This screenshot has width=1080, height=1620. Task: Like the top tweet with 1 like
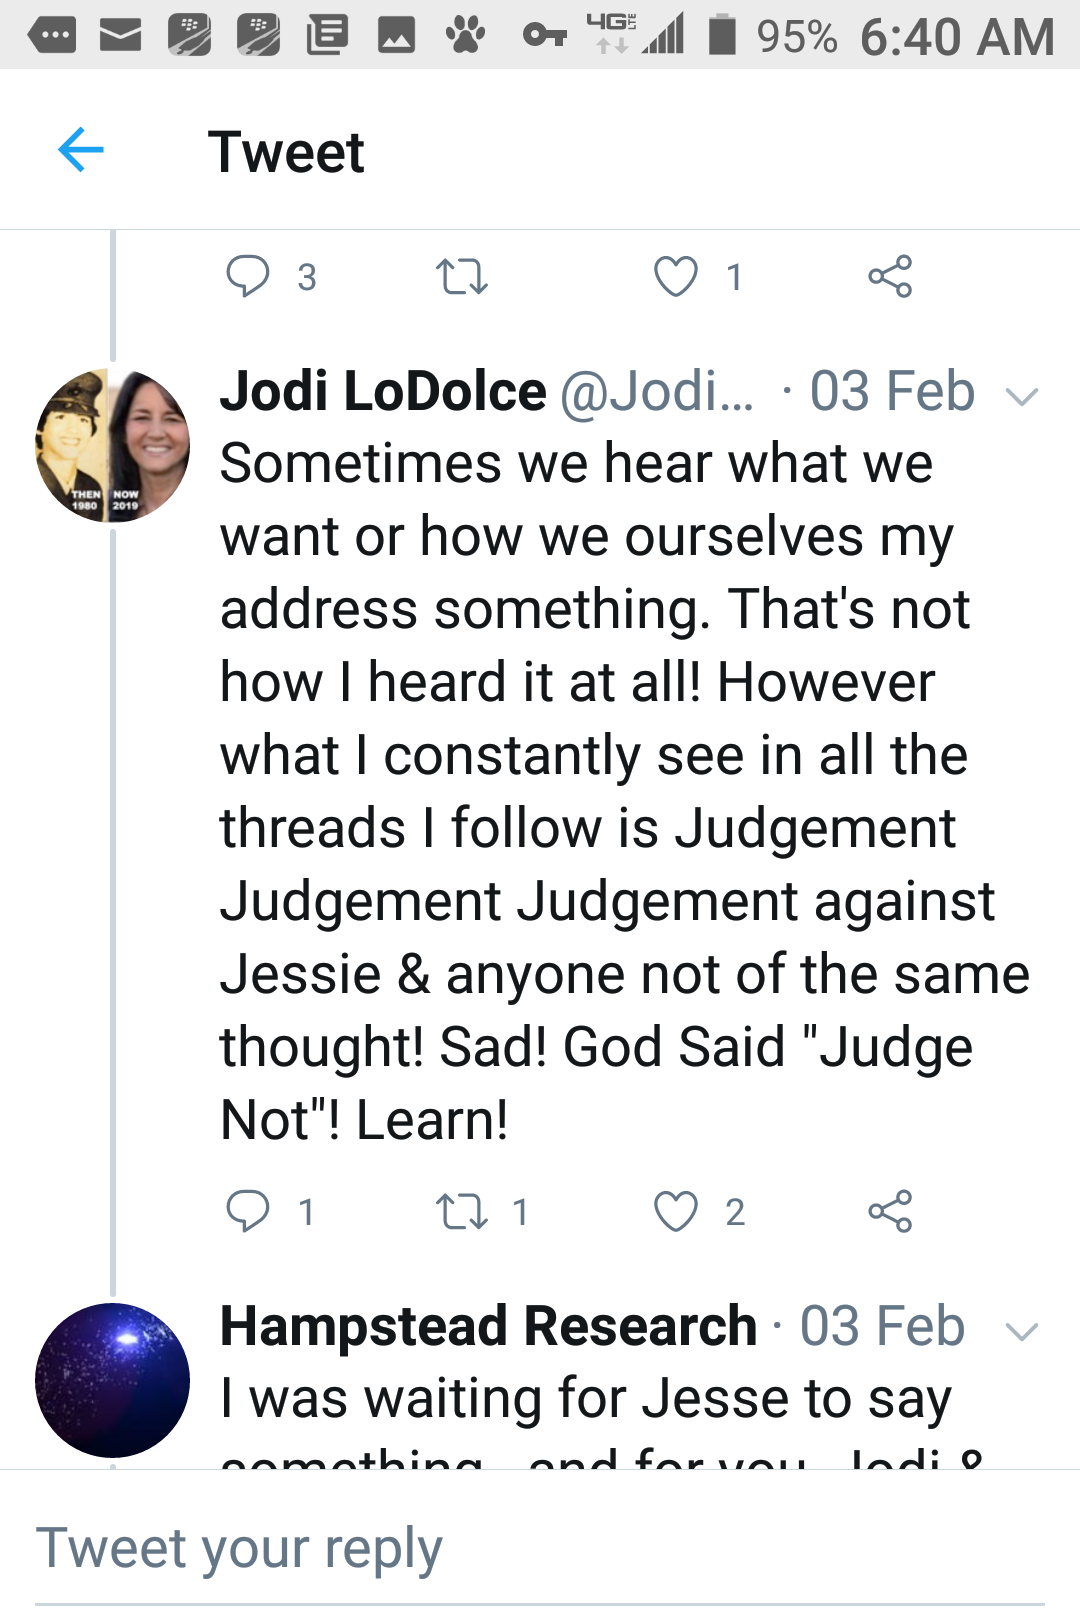676,276
